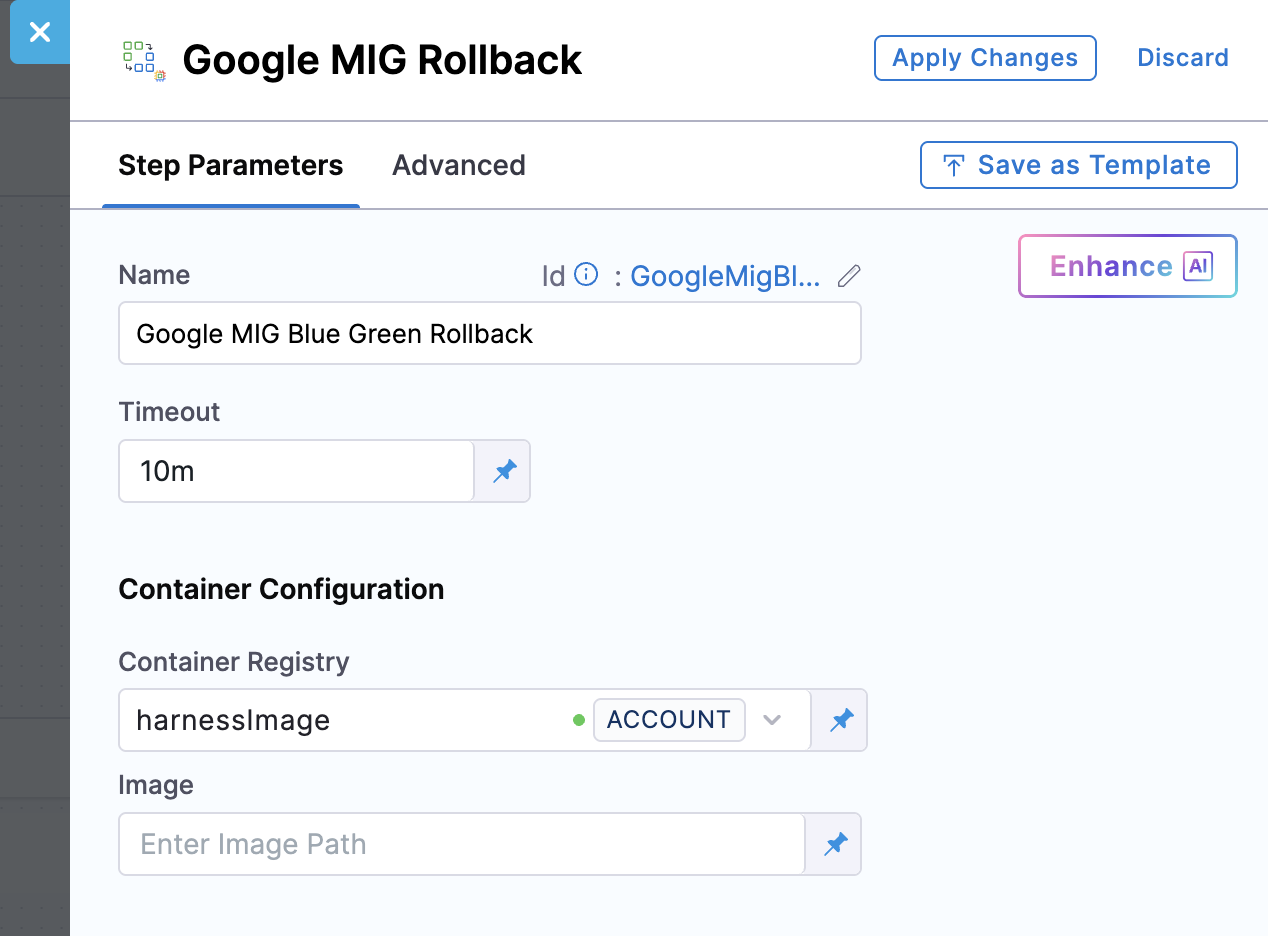Open the Advanced tab
Viewport: 1268px width, 936px height.
click(x=458, y=165)
